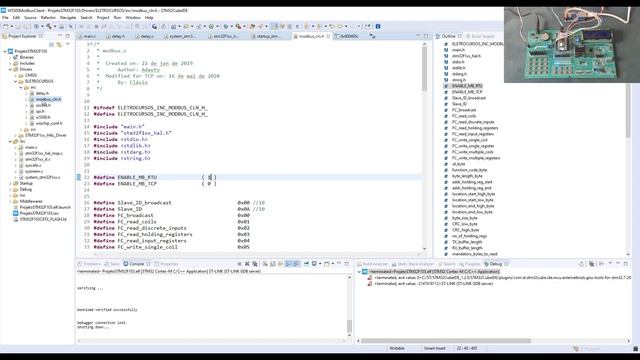This screenshot has width=640, height=360.
Task: Select FC_read_coils in Outline
Action: [464, 116]
